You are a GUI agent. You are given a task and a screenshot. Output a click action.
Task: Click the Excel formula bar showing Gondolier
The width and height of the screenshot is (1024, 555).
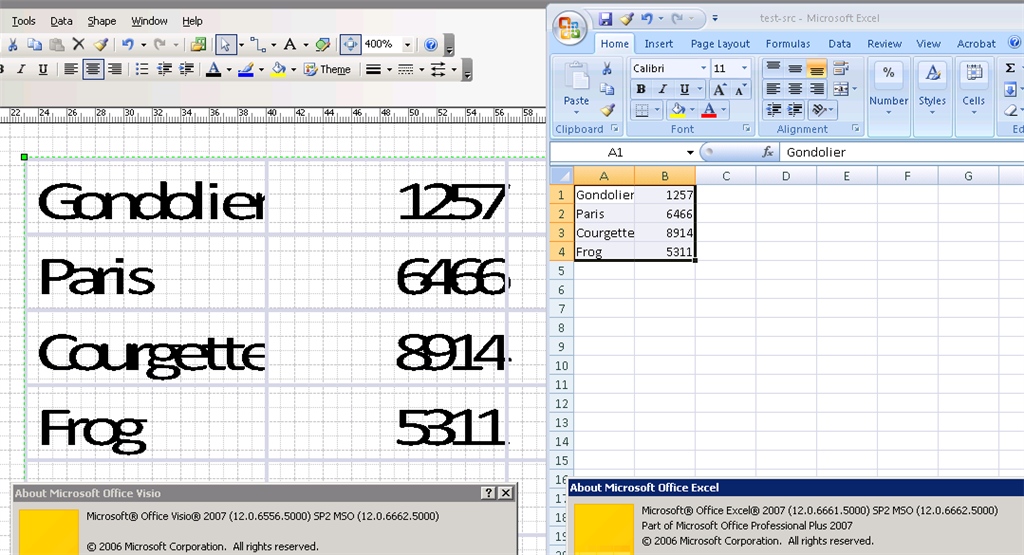pyautogui.click(x=902, y=152)
